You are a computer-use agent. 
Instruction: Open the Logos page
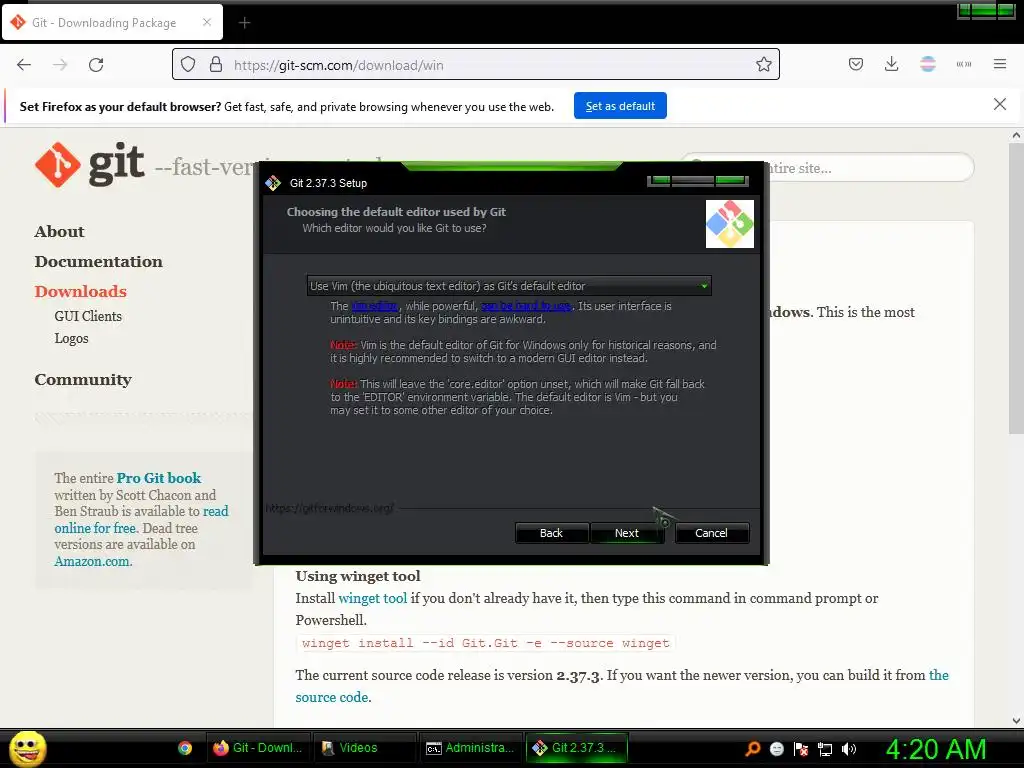[71, 338]
